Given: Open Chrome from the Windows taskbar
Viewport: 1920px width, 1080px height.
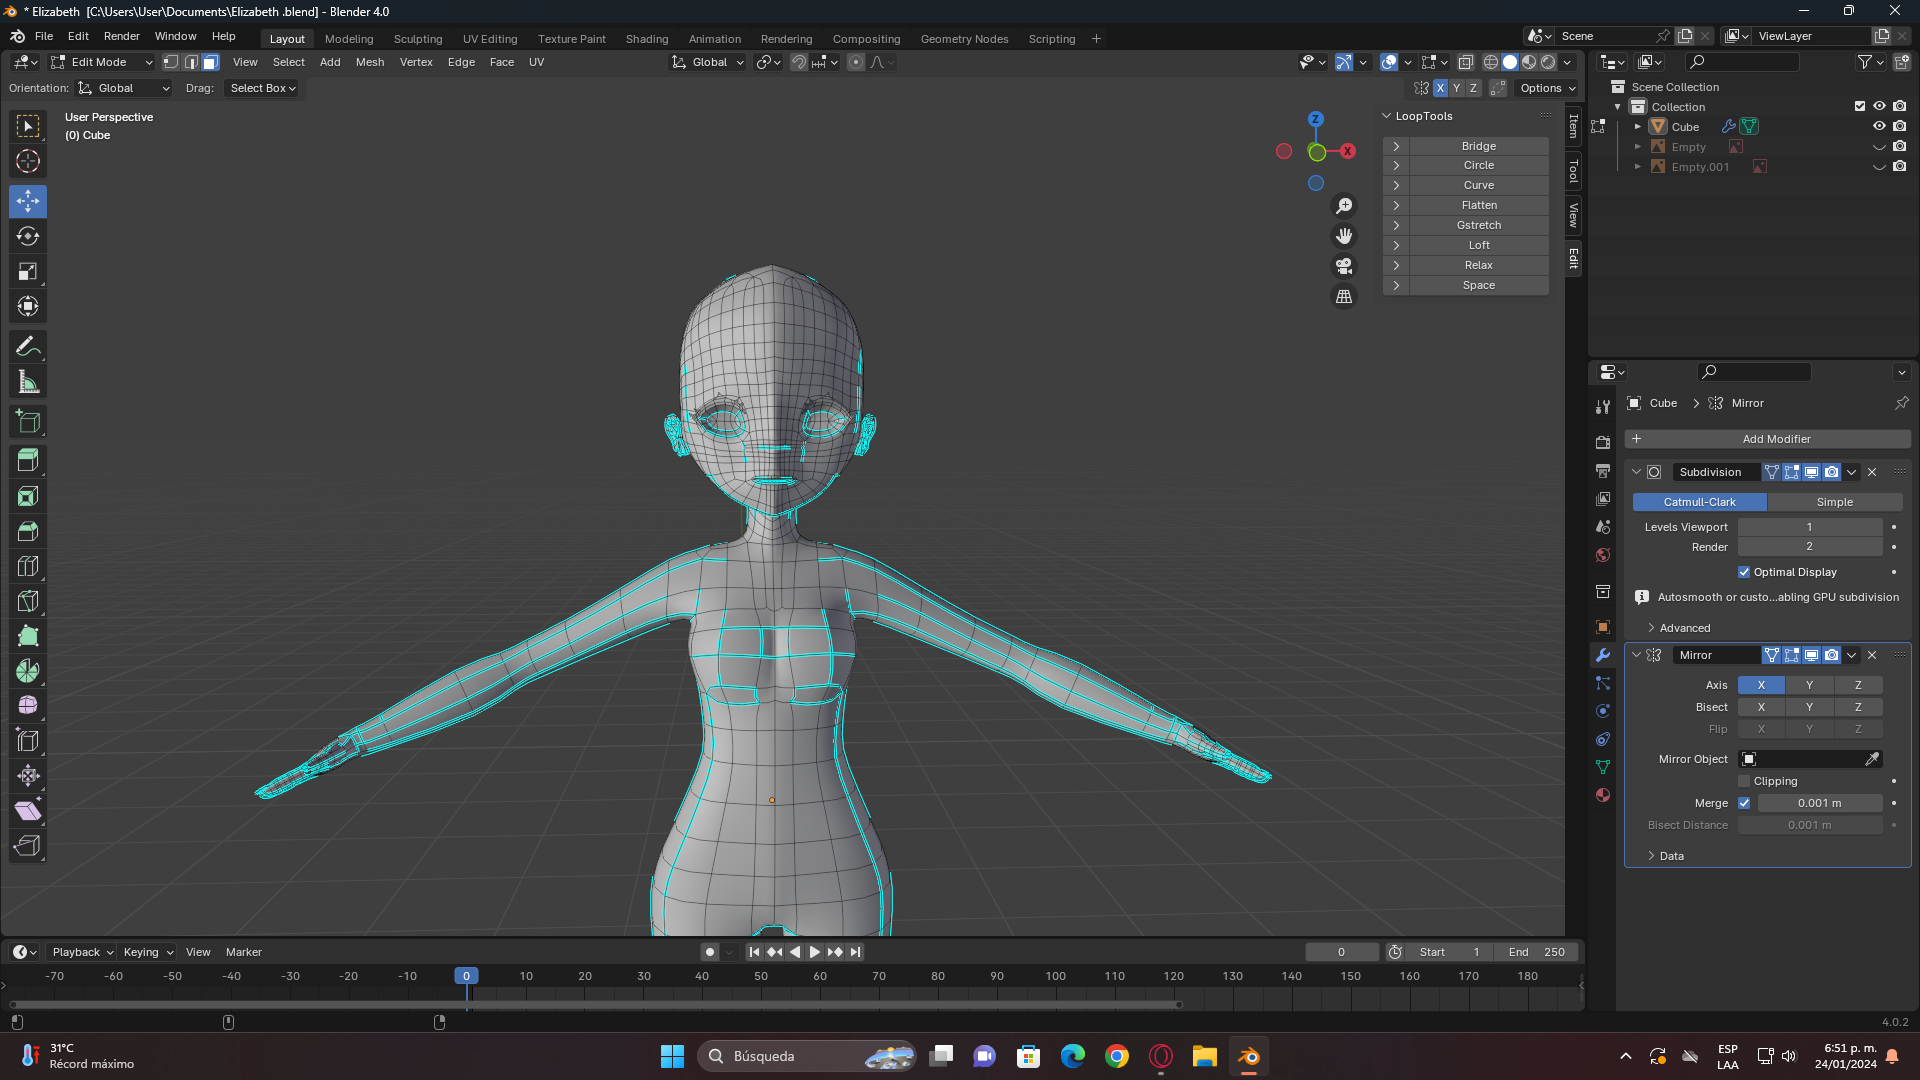Looking at the screenshot, I should (x=1117, y=1056).
